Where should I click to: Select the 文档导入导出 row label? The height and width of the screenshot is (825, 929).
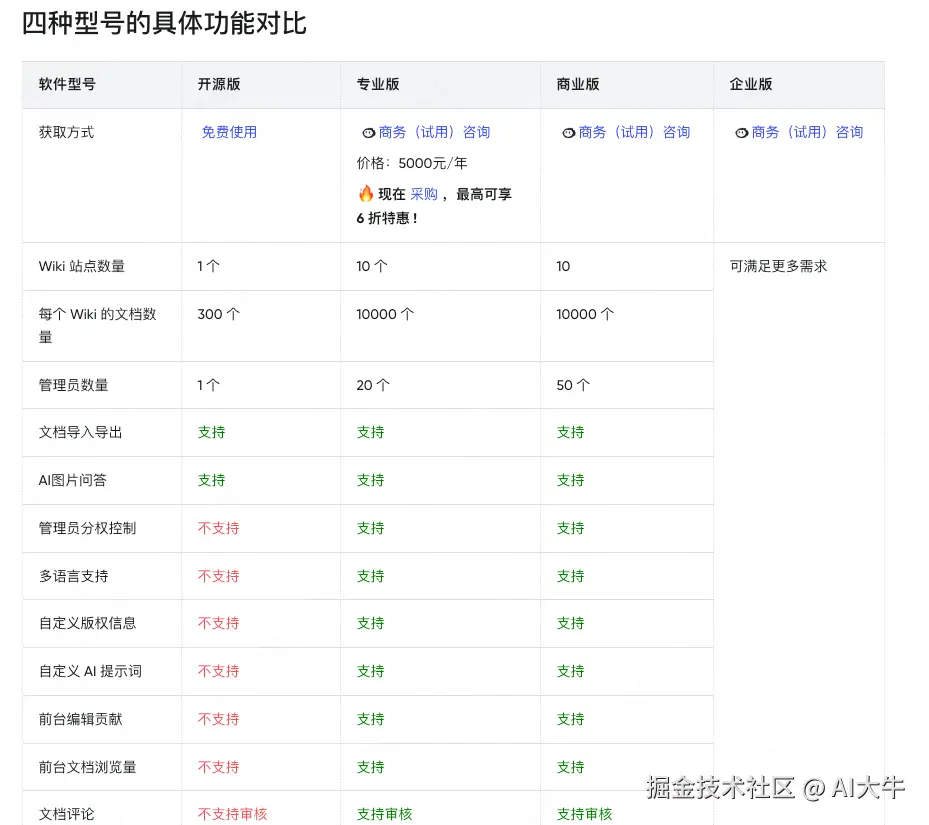(81, 433)
